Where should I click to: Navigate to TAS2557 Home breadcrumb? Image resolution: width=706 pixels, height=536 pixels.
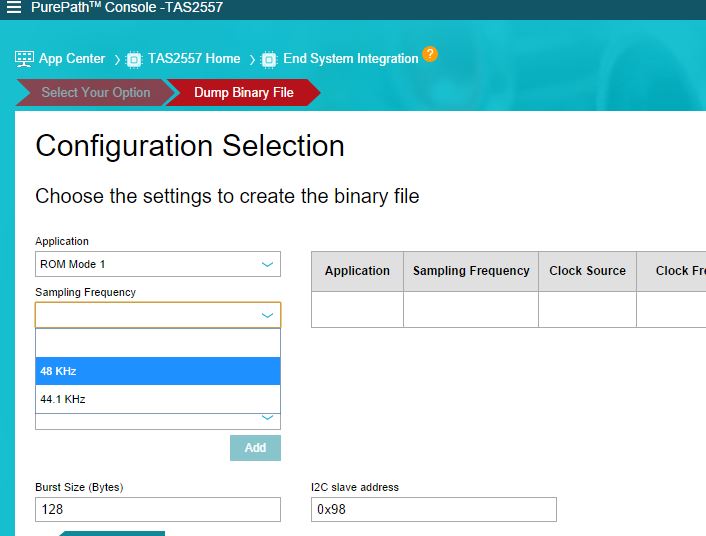(x=194, y=59)
